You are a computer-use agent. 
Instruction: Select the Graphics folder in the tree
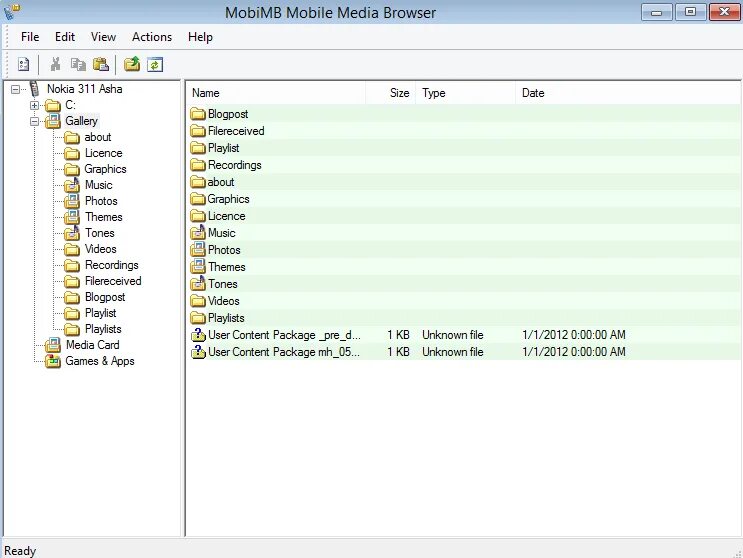pyautogui.click(x=105, y=170)
